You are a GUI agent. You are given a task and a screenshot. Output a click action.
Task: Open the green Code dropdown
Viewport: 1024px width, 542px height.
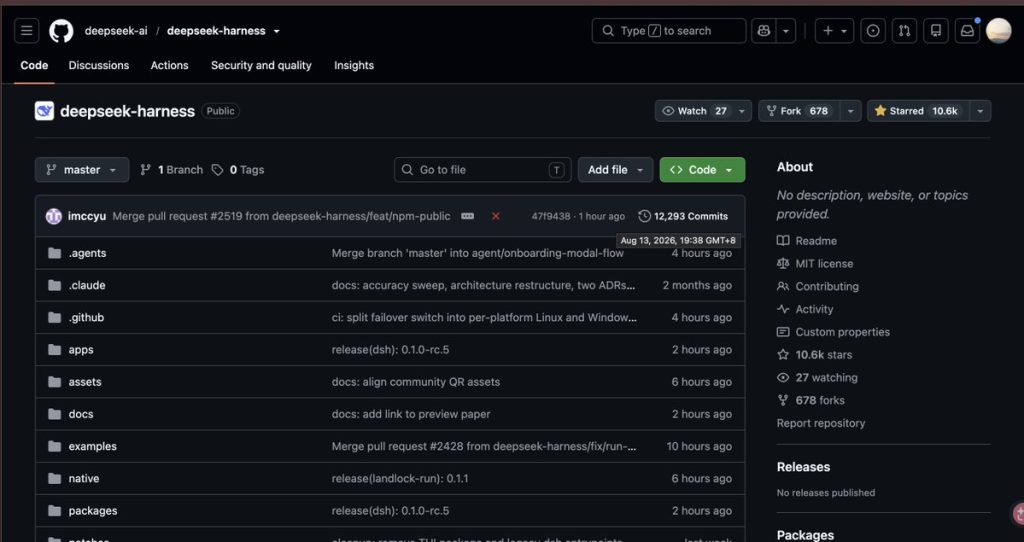pyautogui.click(x=702, y=170)
